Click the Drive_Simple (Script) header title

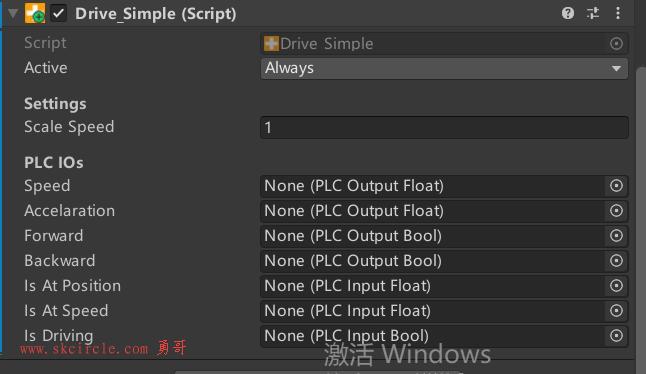[156, 14]
